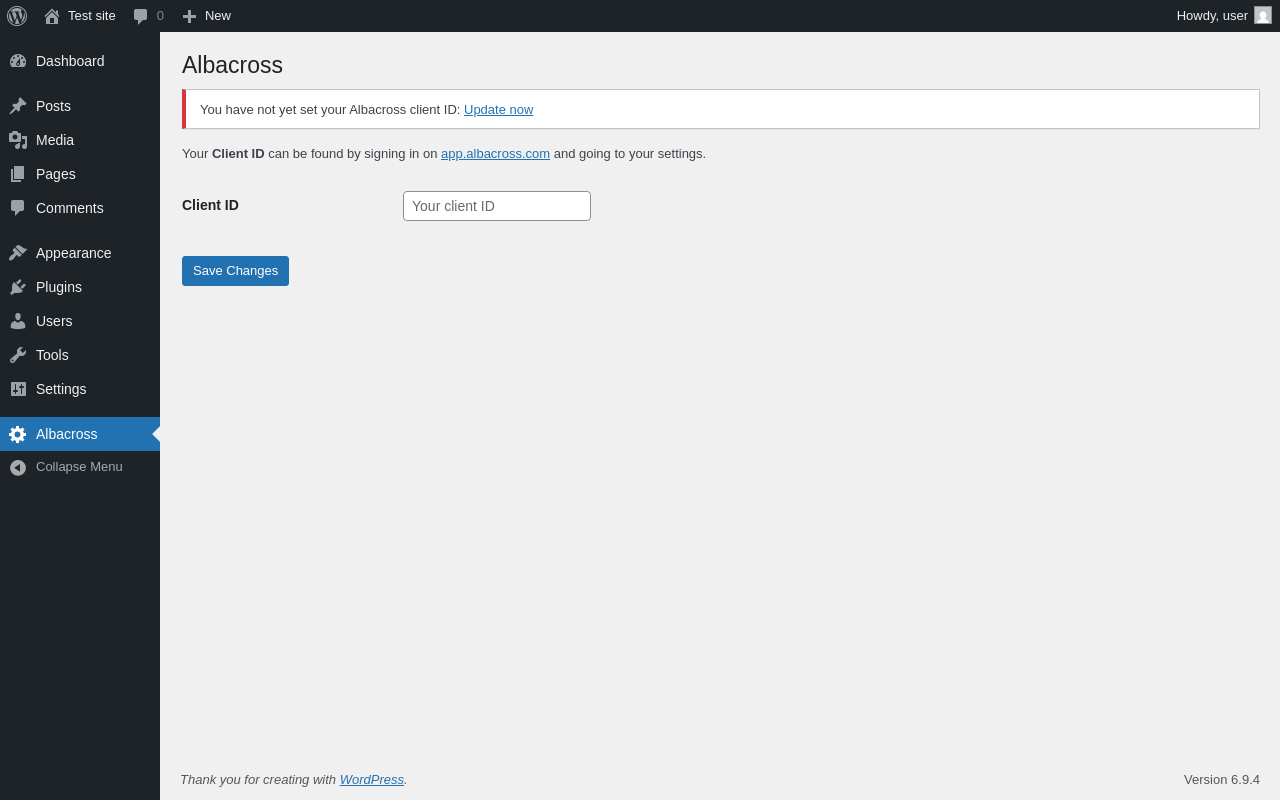1280x800 pixels.
Task: Click the Albacross gear icon
Action: click(x=18, y=434)
